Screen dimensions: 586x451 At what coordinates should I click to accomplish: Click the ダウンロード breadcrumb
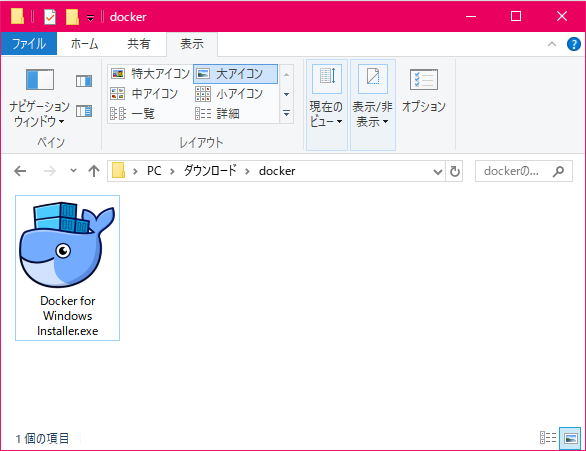[210, 171]
